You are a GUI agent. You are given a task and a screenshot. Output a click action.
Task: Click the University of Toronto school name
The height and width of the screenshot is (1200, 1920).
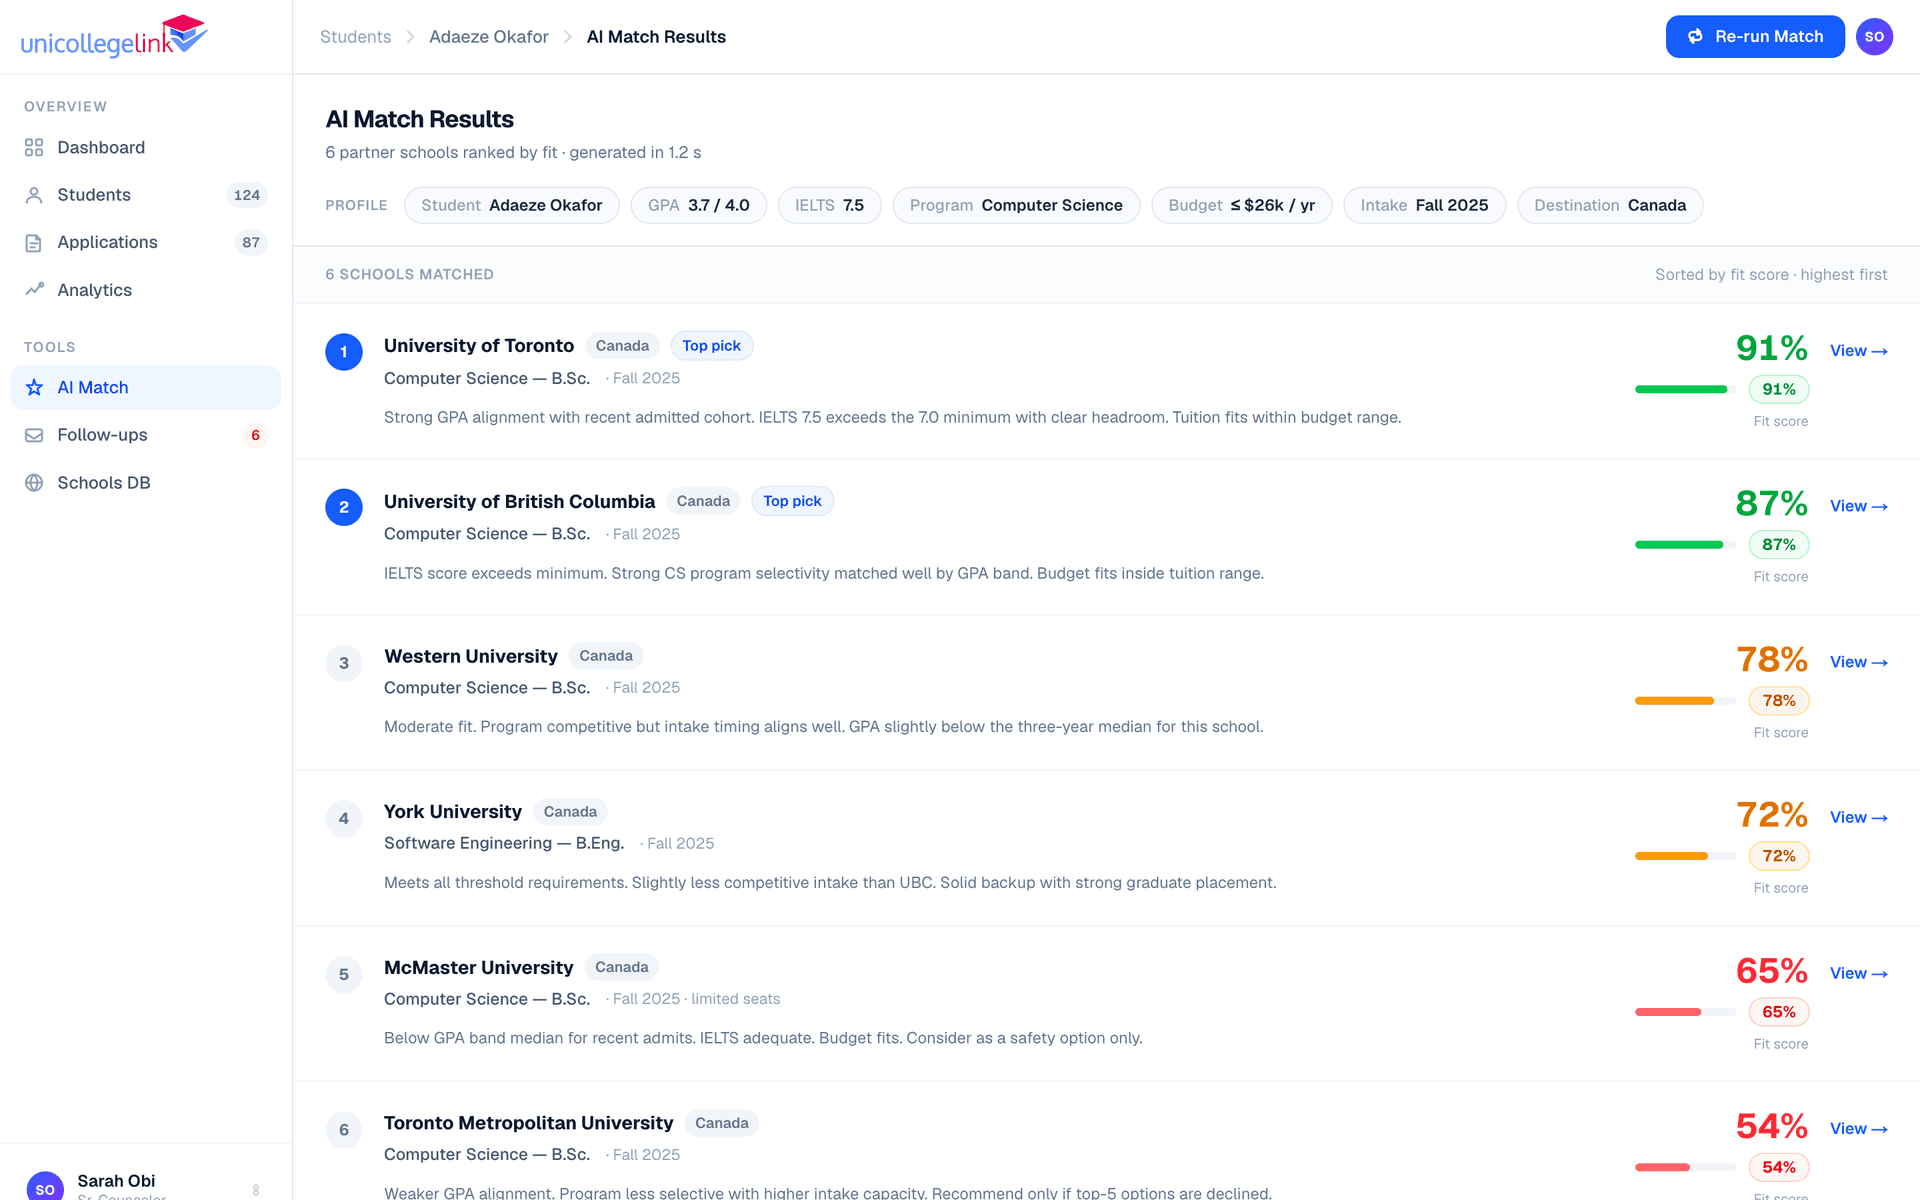479,346
